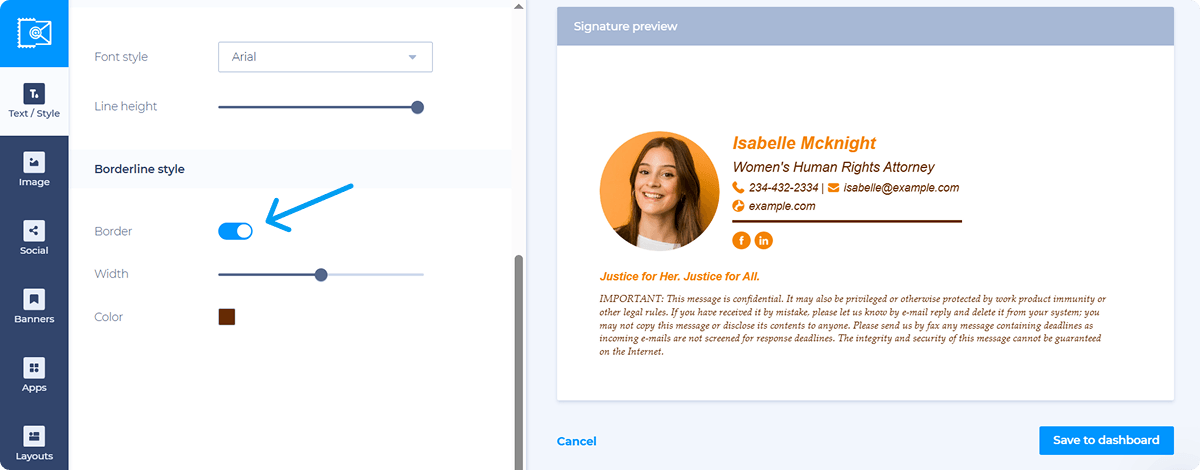Open the Social section in the sidebar
Image resolution: width=1200 pixels, height=470 pixels.
[x=34, y=239]
